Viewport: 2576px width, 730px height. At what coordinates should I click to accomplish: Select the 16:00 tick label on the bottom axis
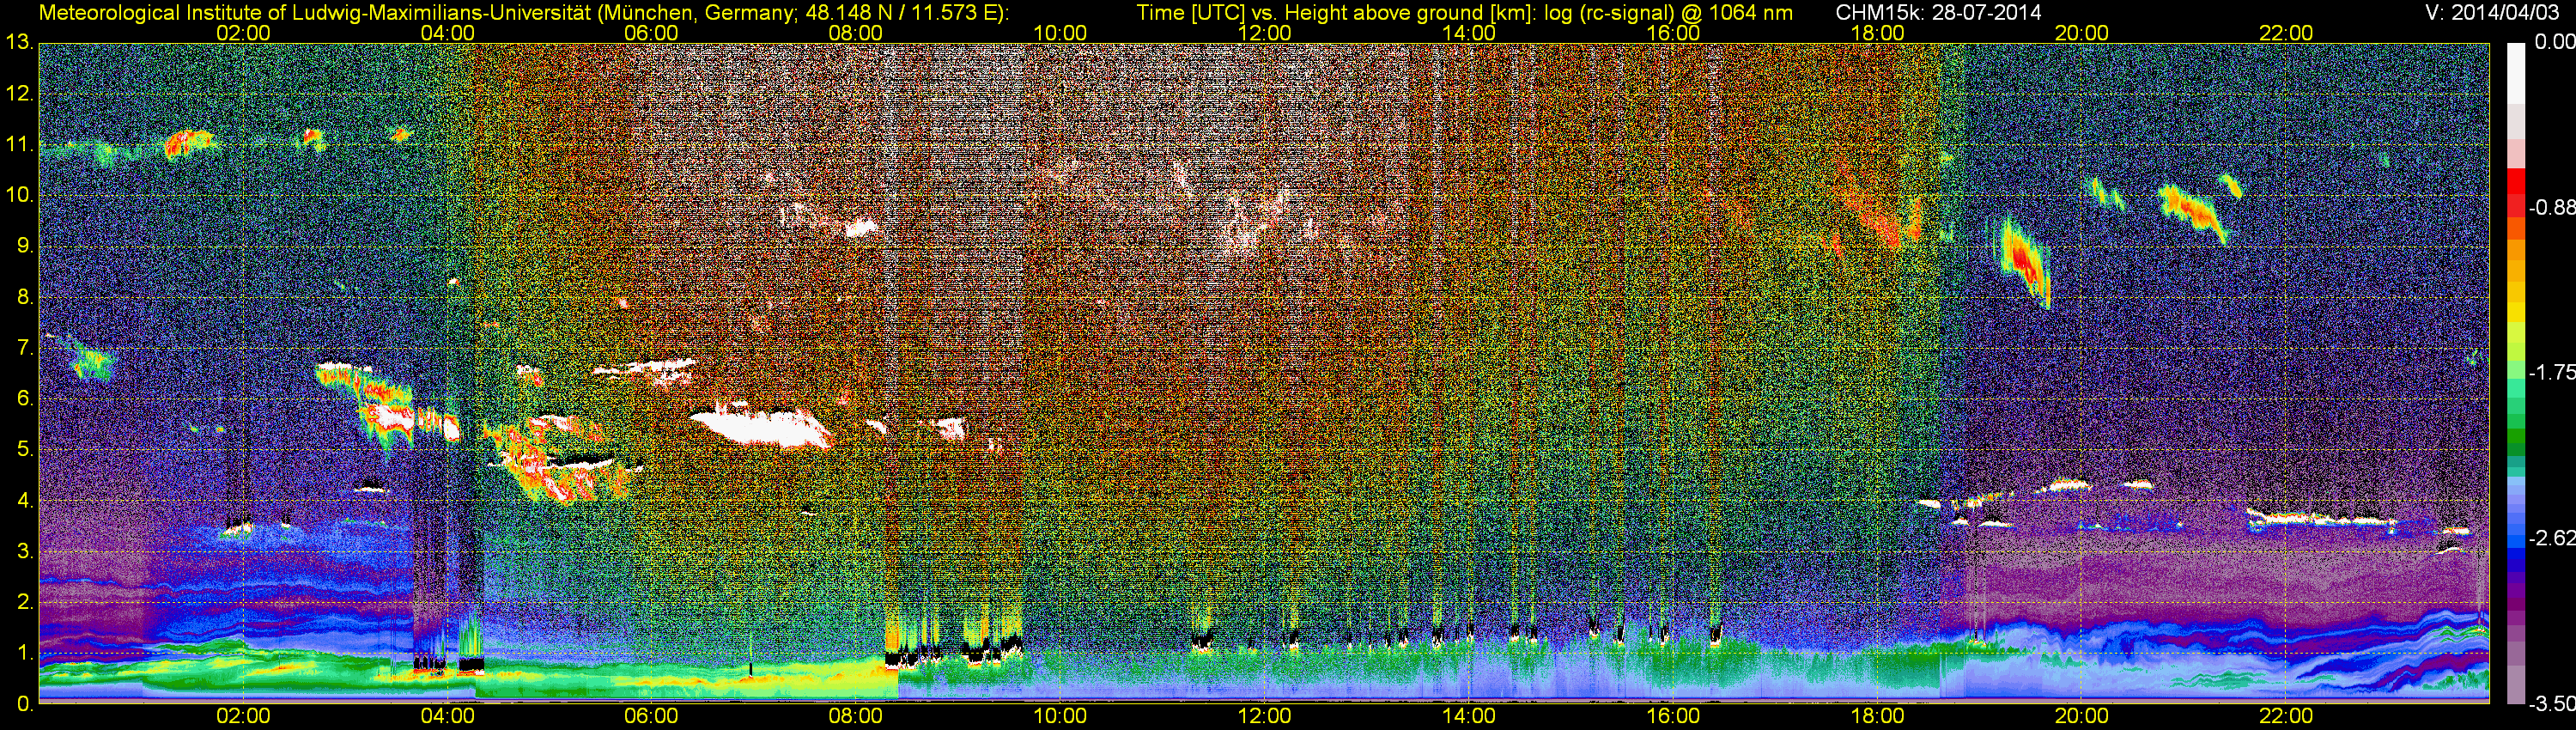[x=1673, y=716]
